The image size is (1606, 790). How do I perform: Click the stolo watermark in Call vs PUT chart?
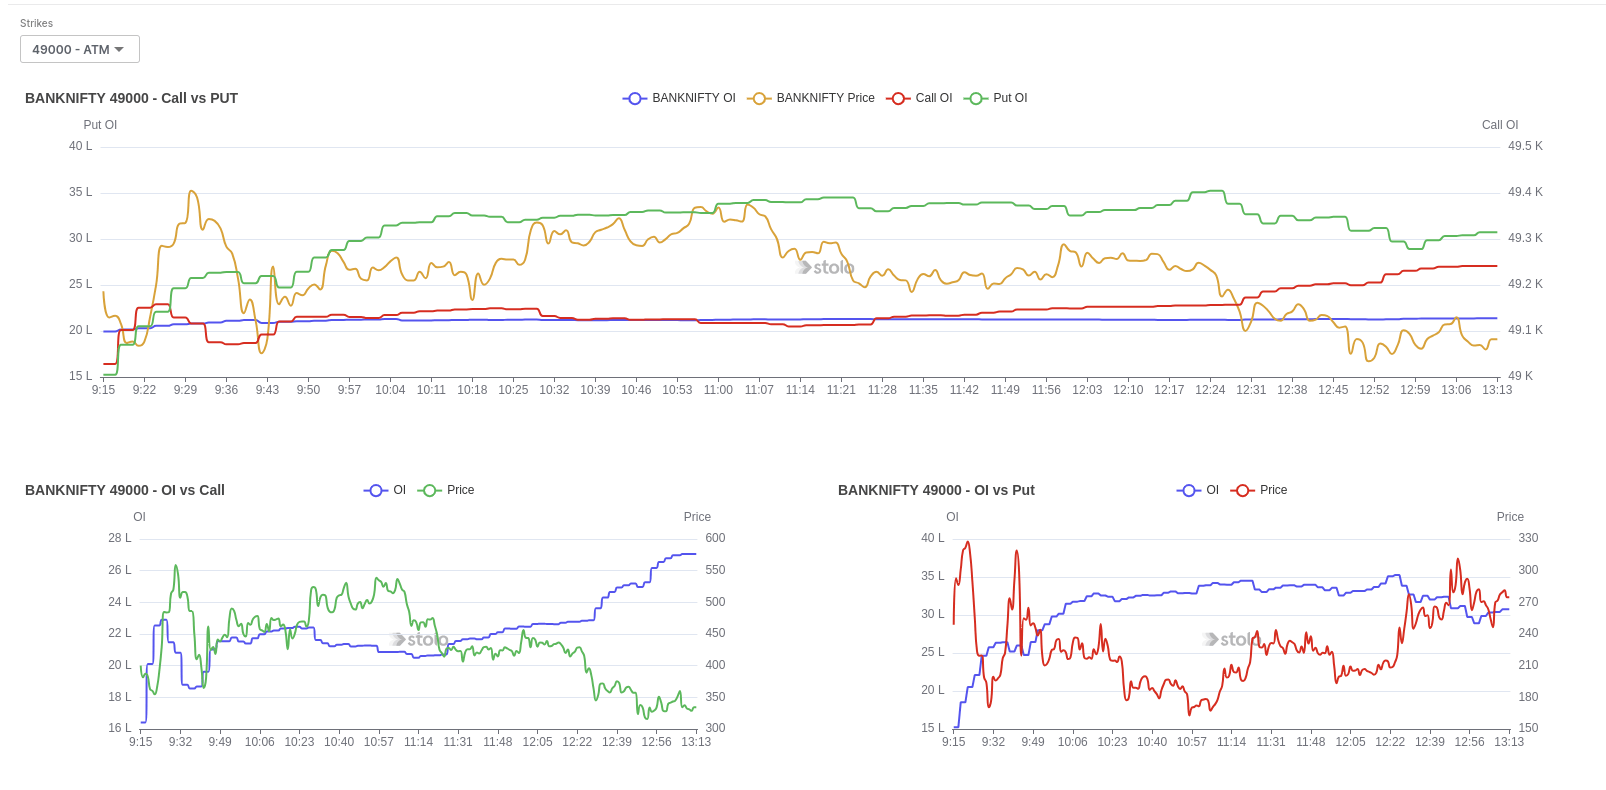coord(825,267)
